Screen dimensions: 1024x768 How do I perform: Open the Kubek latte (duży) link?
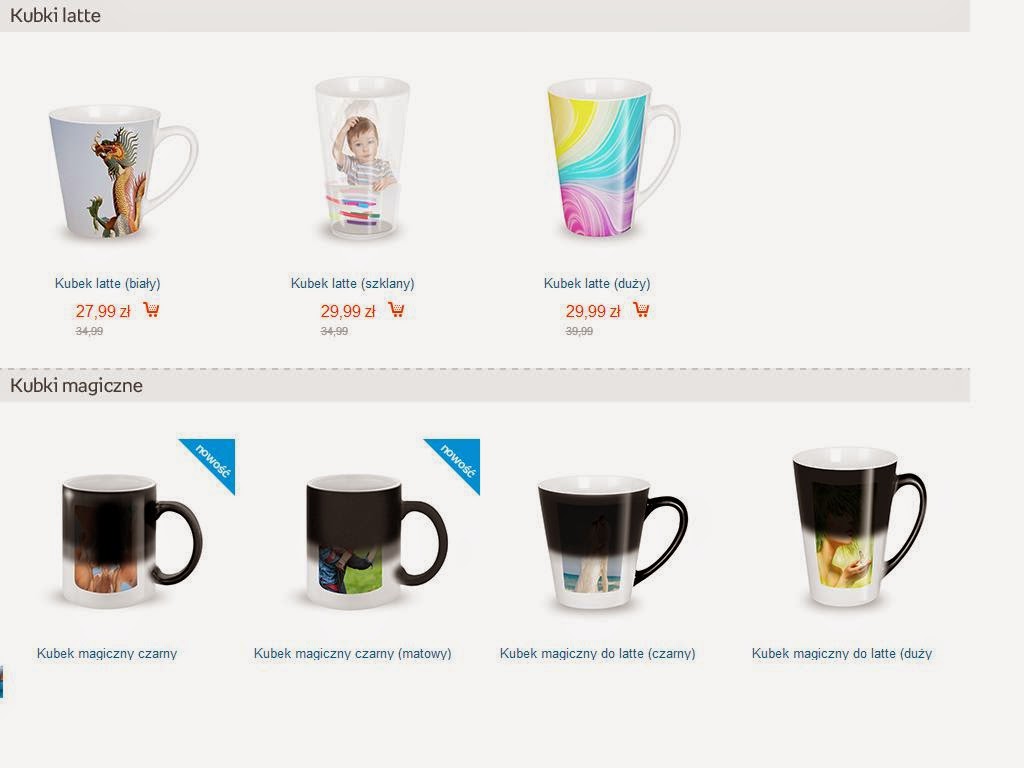tap(597, 283)
